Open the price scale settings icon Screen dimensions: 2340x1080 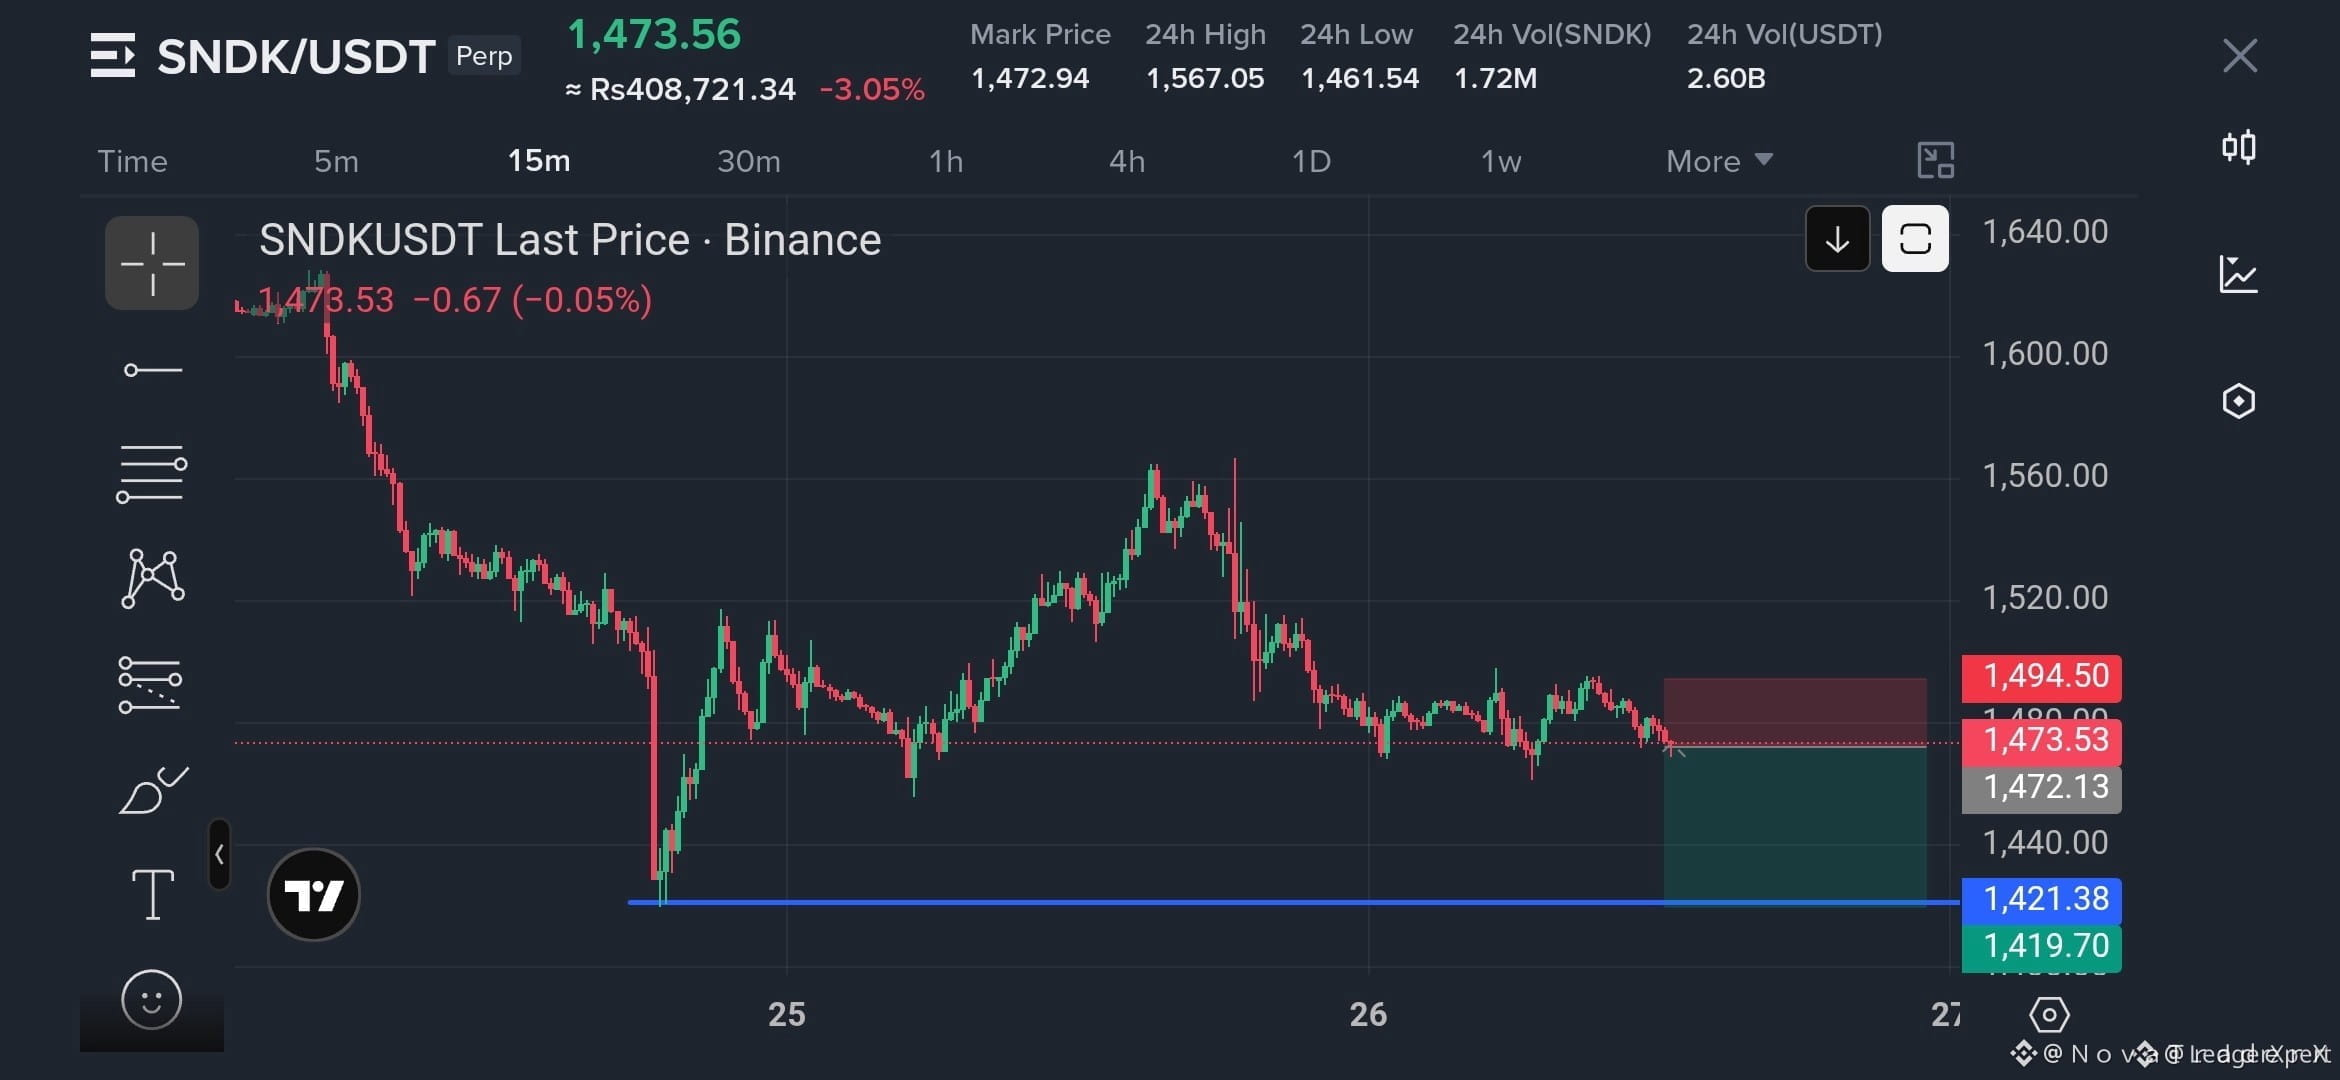point(2049,1015)
